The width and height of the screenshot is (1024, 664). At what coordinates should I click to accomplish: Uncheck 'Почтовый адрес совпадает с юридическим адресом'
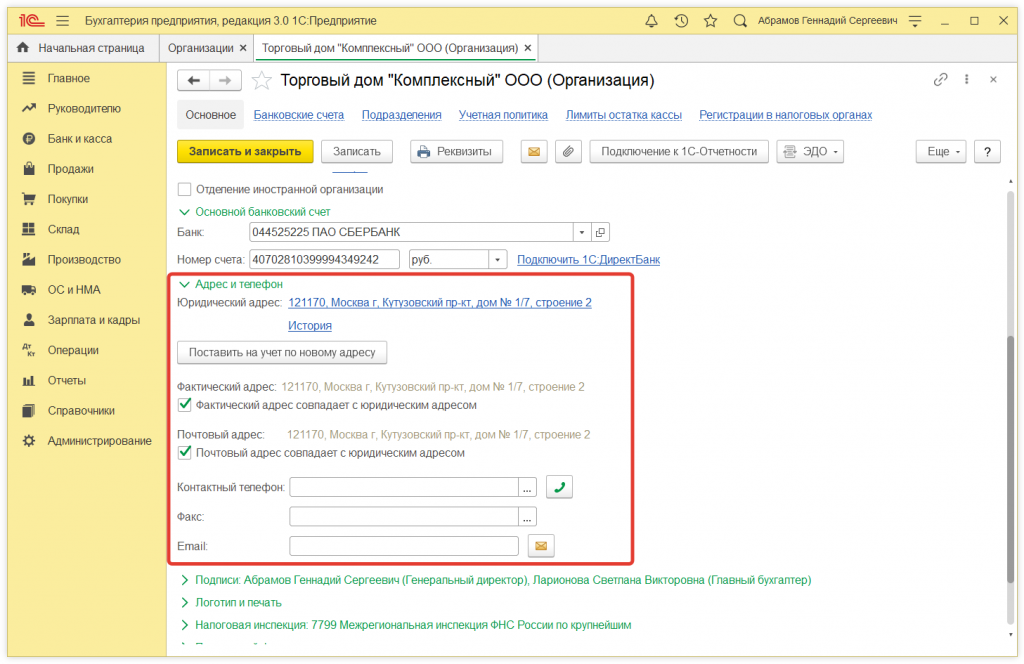(x=184, y=452)
